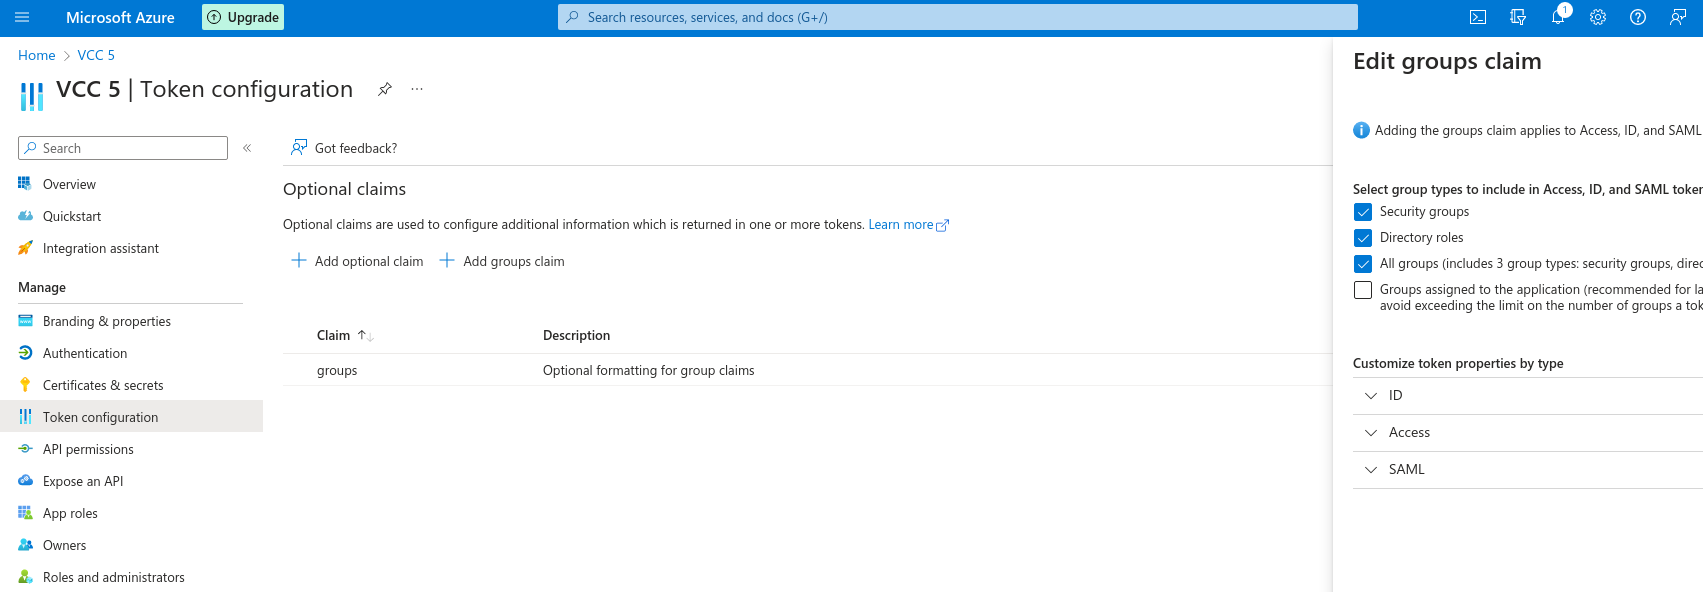Viewport: 1703px width, 592px height.
Task: Click the Expose an API cloud icon
Action: (x=25, y=481)
